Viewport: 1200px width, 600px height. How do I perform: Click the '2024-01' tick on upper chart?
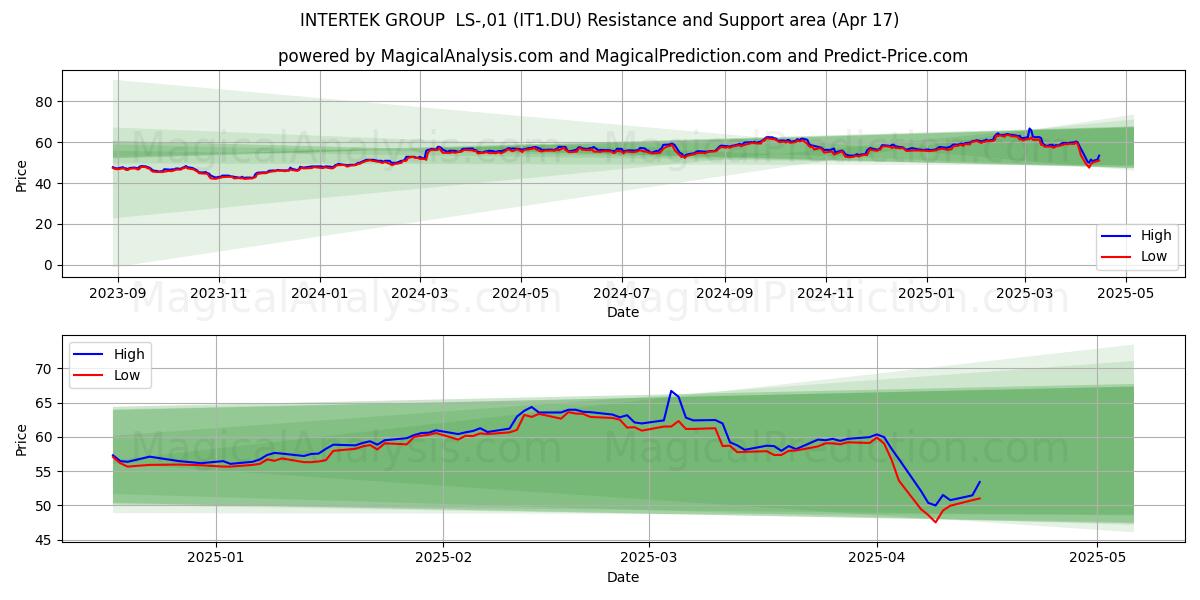point(320,293)
